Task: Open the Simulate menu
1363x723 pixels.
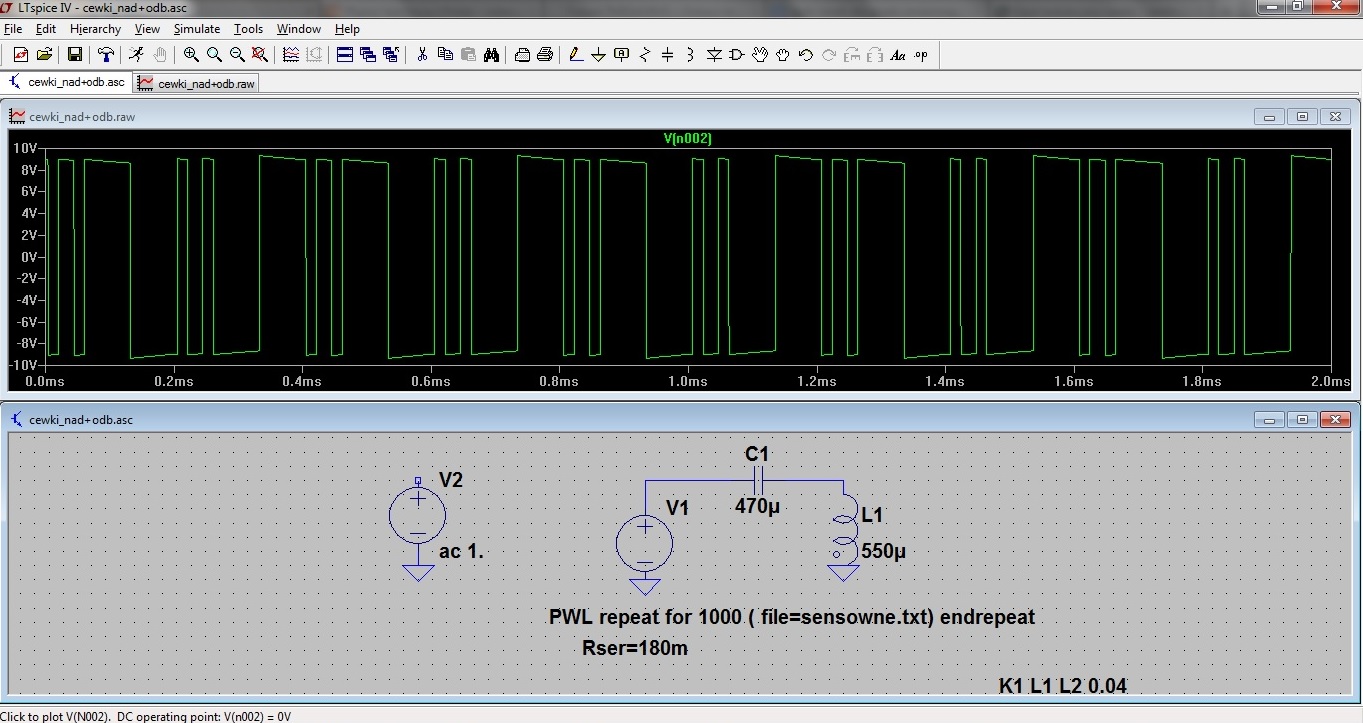Action: (196, 29)
